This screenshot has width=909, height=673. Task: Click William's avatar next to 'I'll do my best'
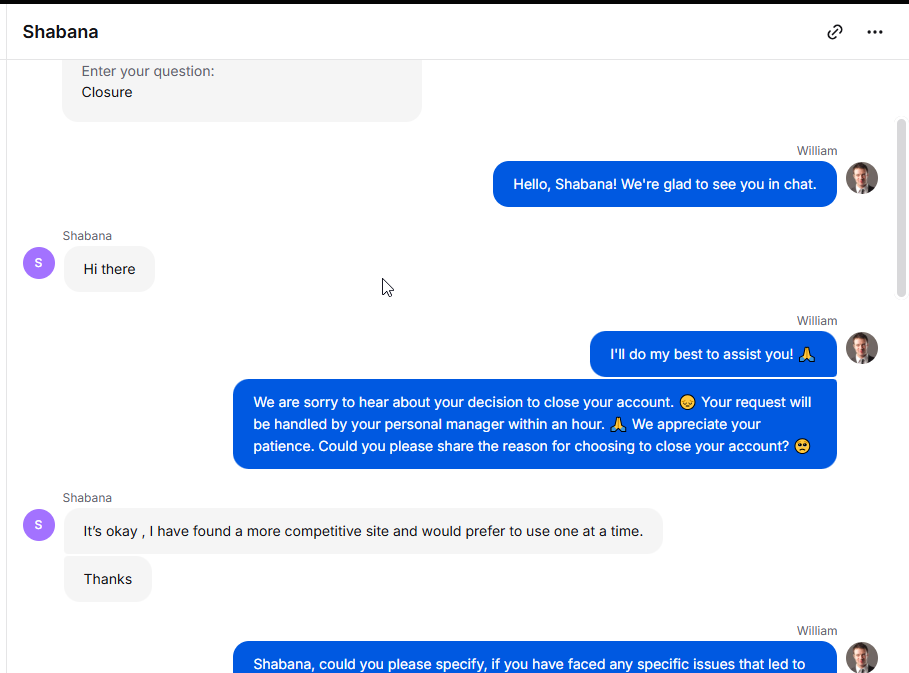pyautogui.click(x=861, y=348)
